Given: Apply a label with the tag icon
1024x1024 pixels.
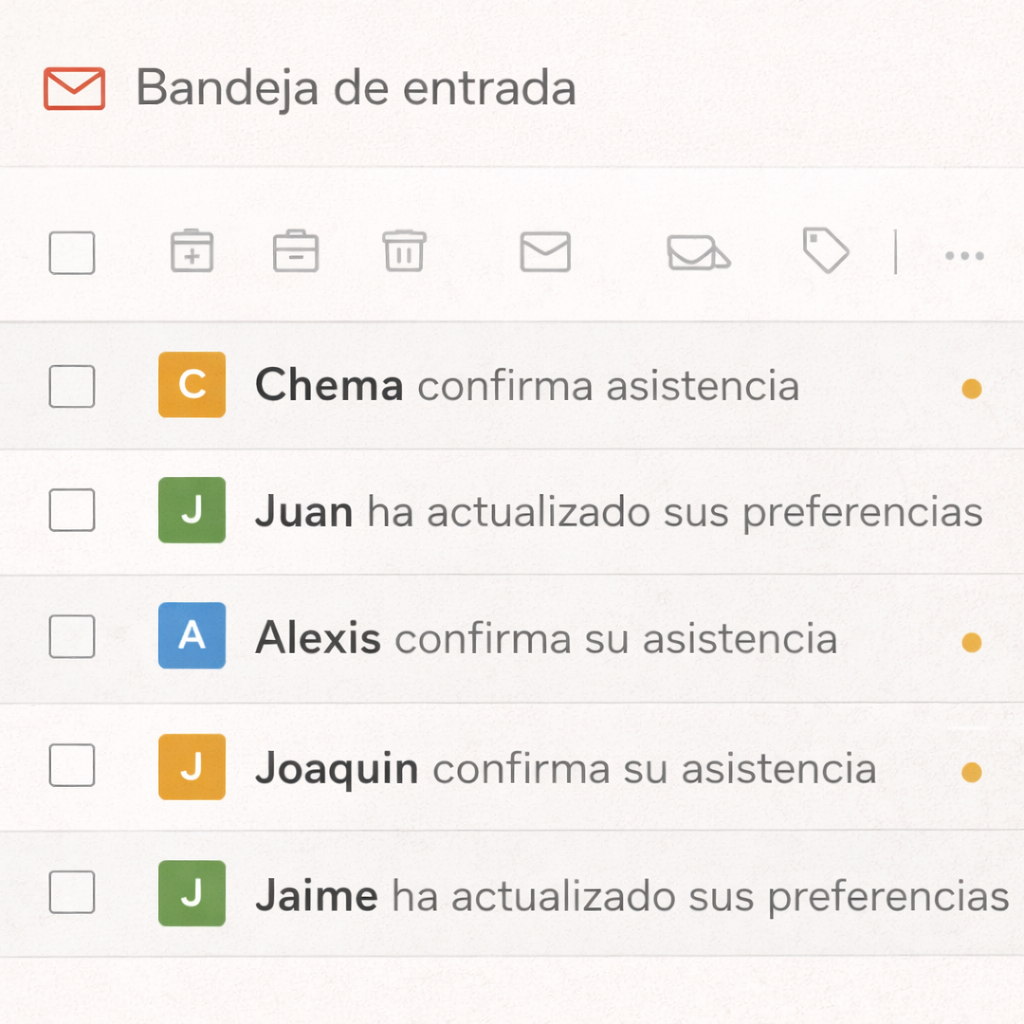Looking at the screenshot, I should pos(825,252).
